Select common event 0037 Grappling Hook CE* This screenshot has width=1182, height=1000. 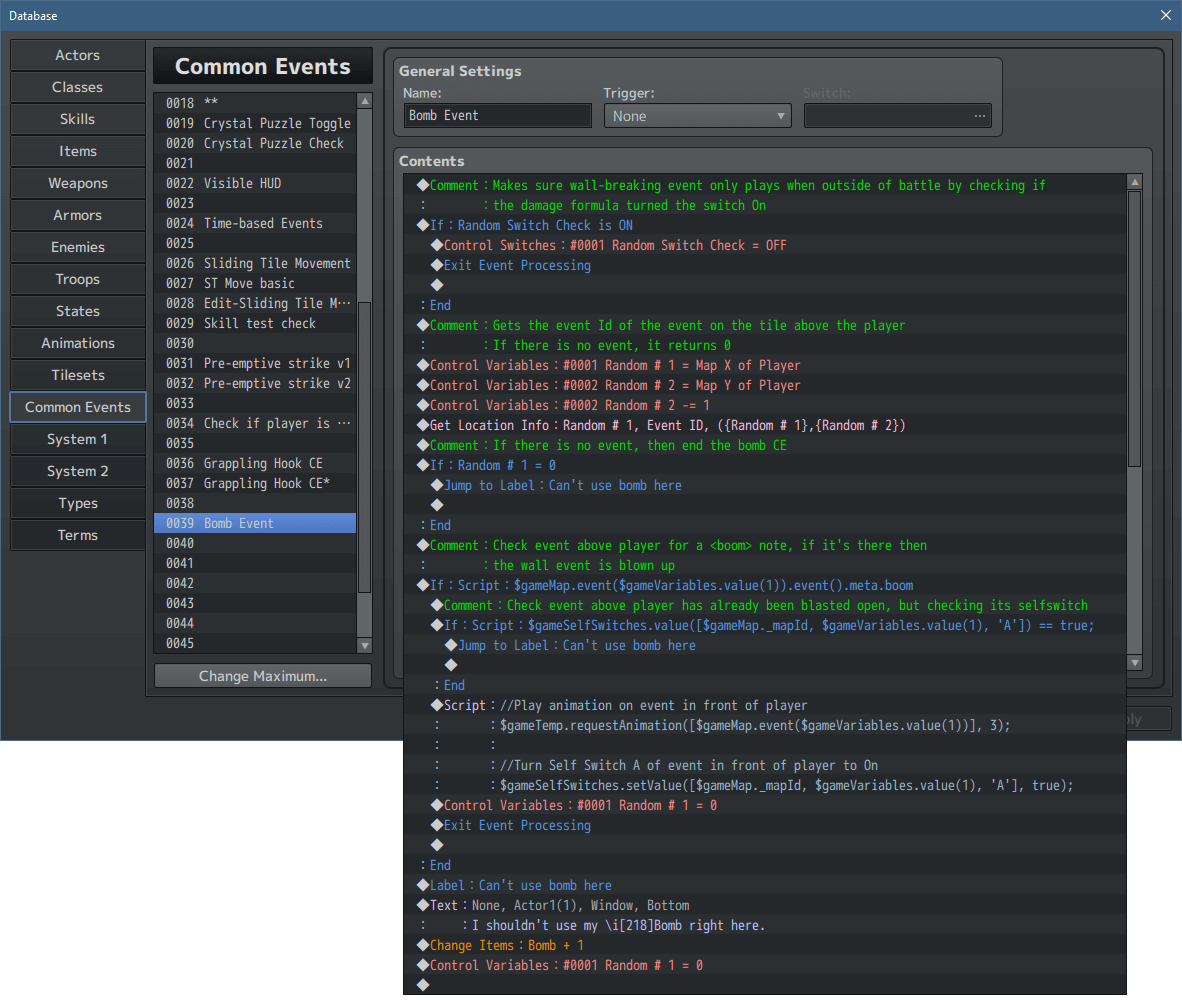255,483
